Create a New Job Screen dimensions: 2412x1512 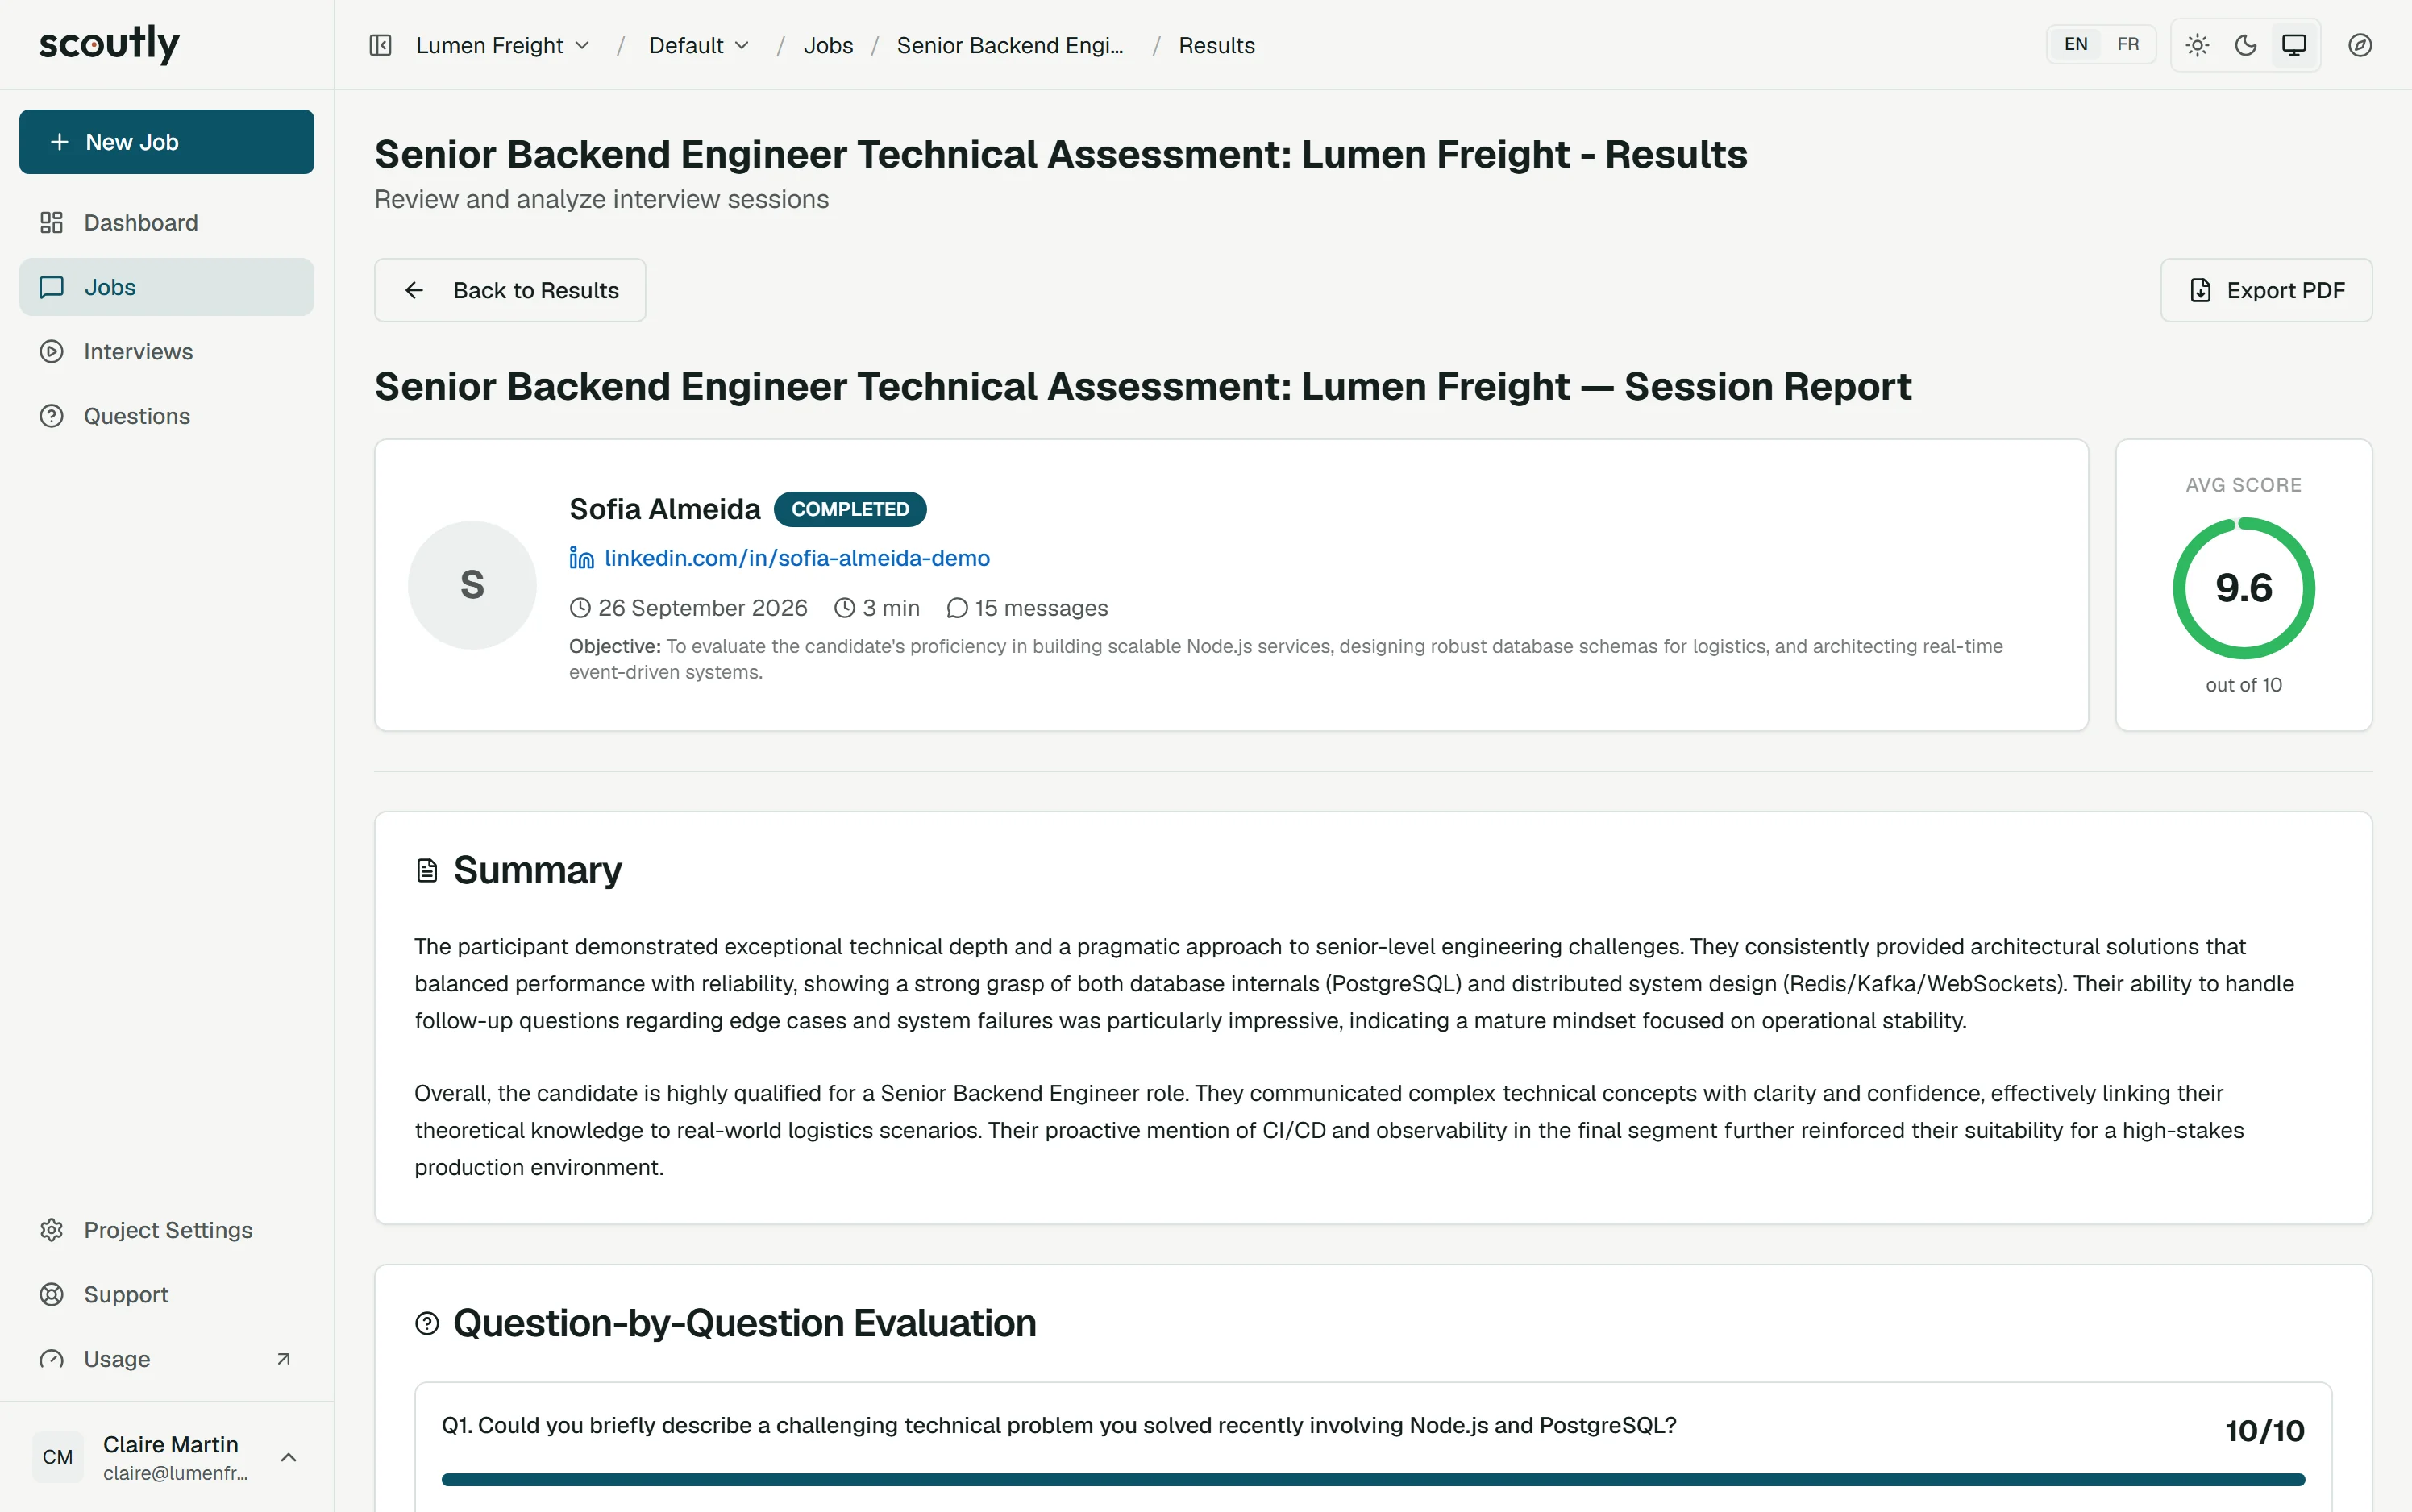click(167, 142)
